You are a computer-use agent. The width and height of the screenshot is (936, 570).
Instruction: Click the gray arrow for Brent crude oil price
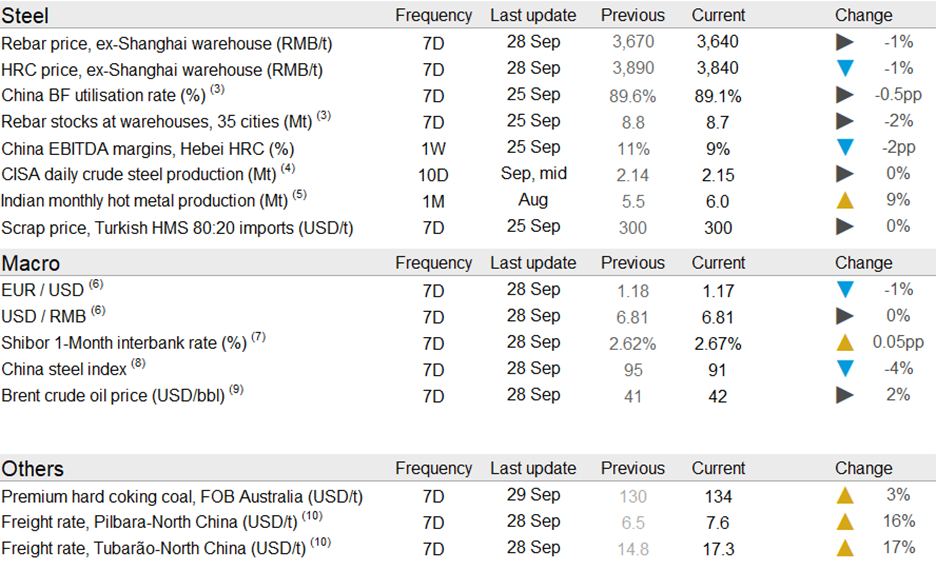coord(845,395)
